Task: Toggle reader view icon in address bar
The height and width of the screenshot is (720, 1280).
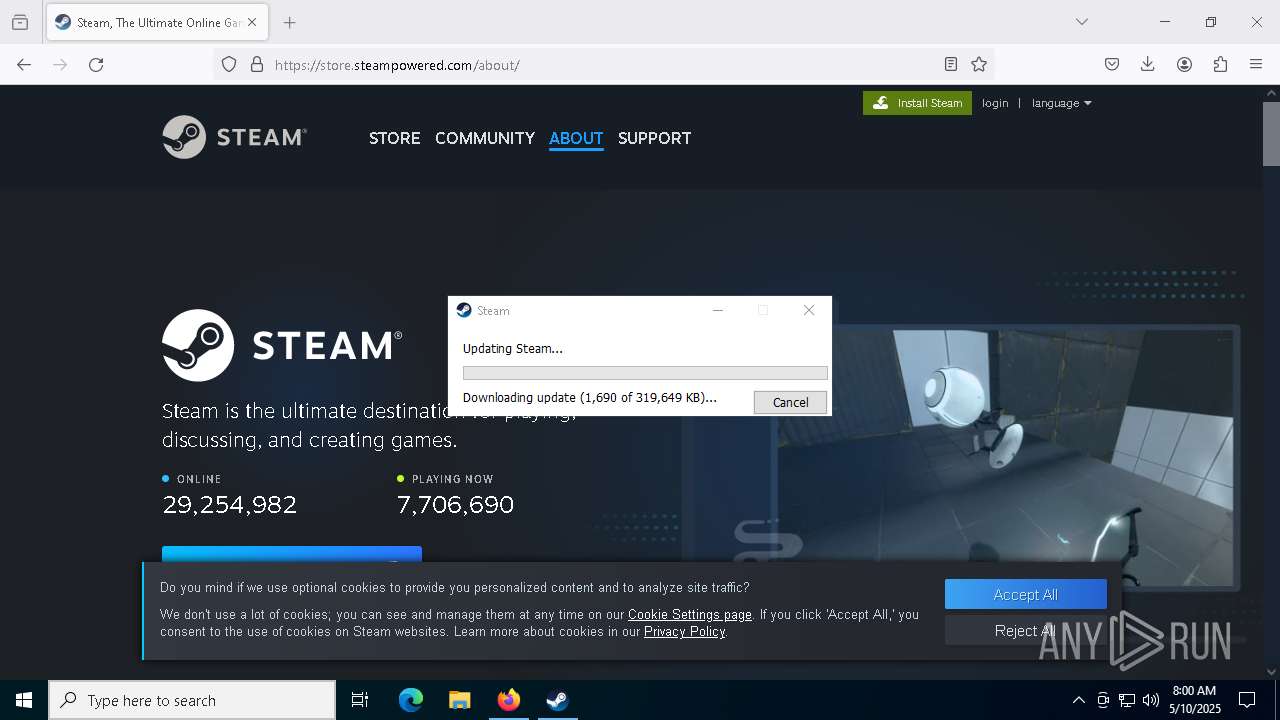Action: point(951,64)
